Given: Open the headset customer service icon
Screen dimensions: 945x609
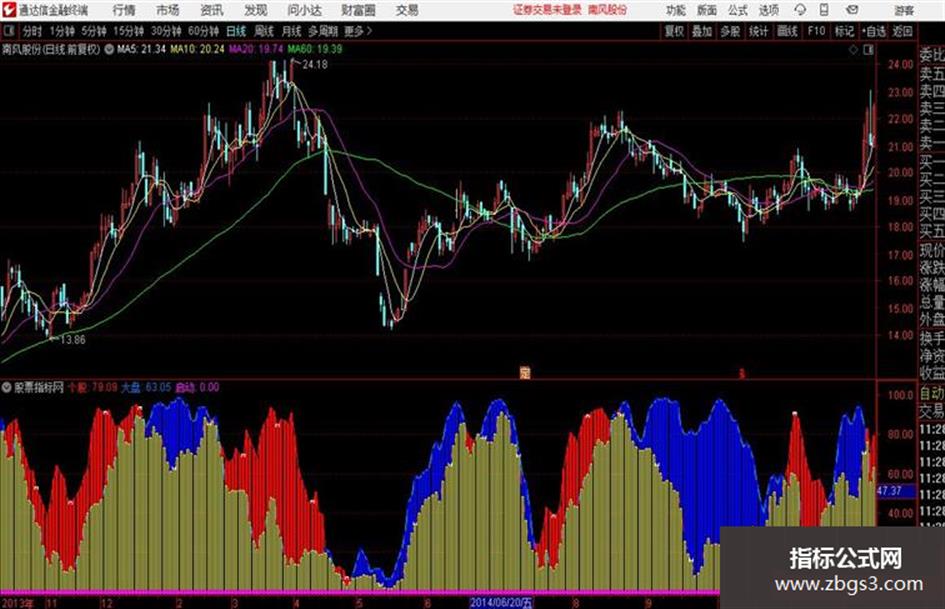Looking at the screenshot, I should [800, 10].
